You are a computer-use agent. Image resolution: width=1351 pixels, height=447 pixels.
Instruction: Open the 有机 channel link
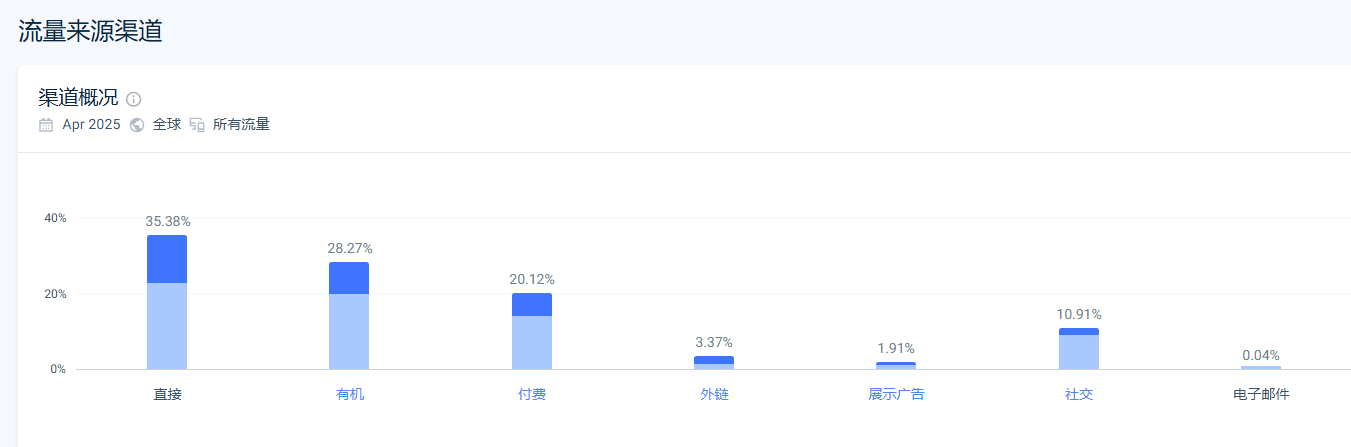(x=350, y=394)
